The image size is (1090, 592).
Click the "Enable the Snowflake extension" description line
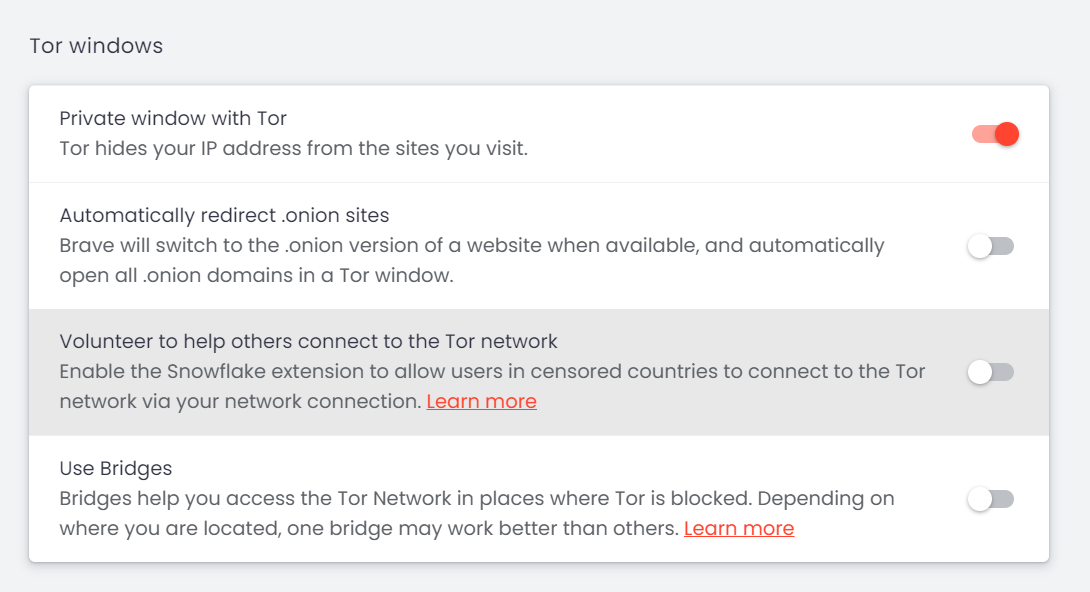tap(492, 372)
